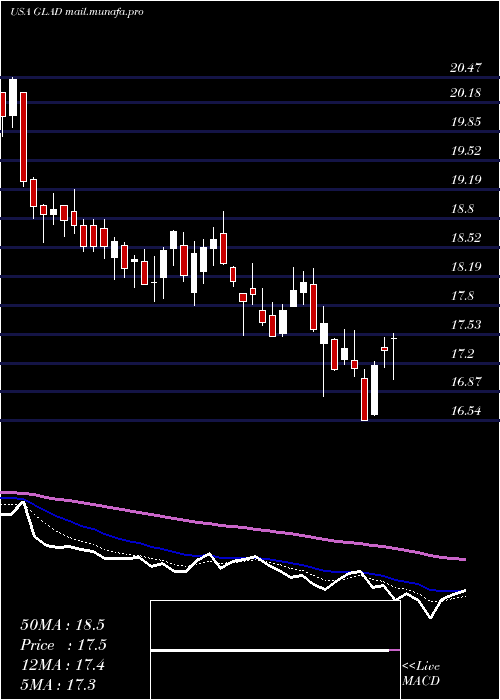Click the 17.53 price level label
Image resolution: width=500 pixels, height=700 pixels.
coord(466,325)
